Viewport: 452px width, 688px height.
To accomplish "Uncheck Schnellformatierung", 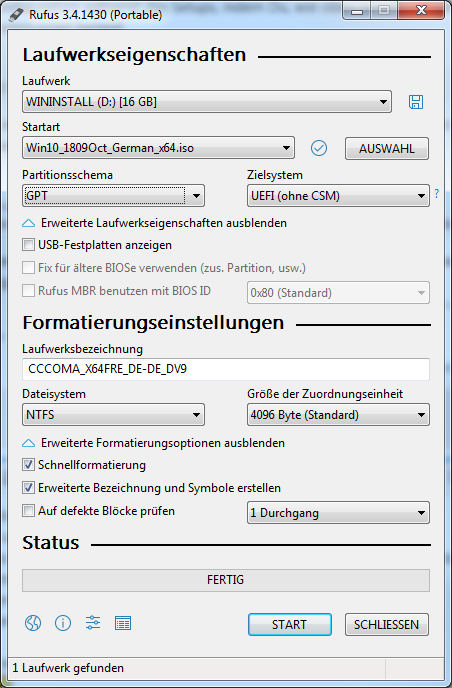I will coord(29,465).
